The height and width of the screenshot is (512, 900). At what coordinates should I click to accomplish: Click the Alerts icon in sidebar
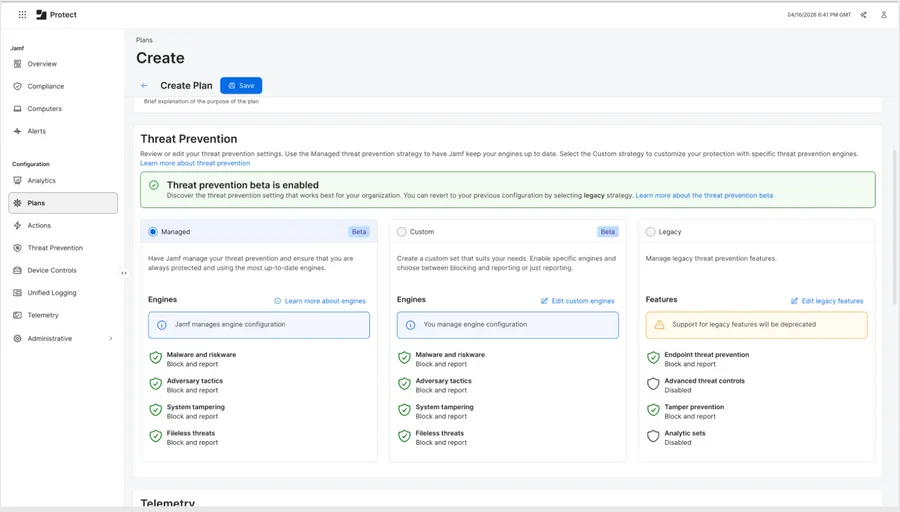(x=18, y=131)
